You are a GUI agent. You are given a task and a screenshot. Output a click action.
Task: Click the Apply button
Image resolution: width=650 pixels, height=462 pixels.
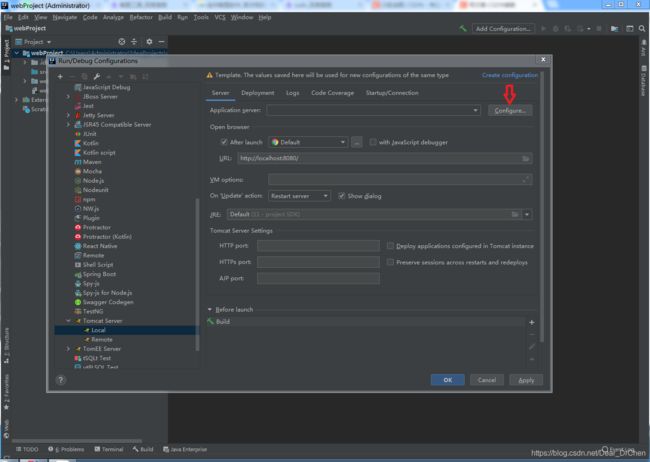pos(526,380)
